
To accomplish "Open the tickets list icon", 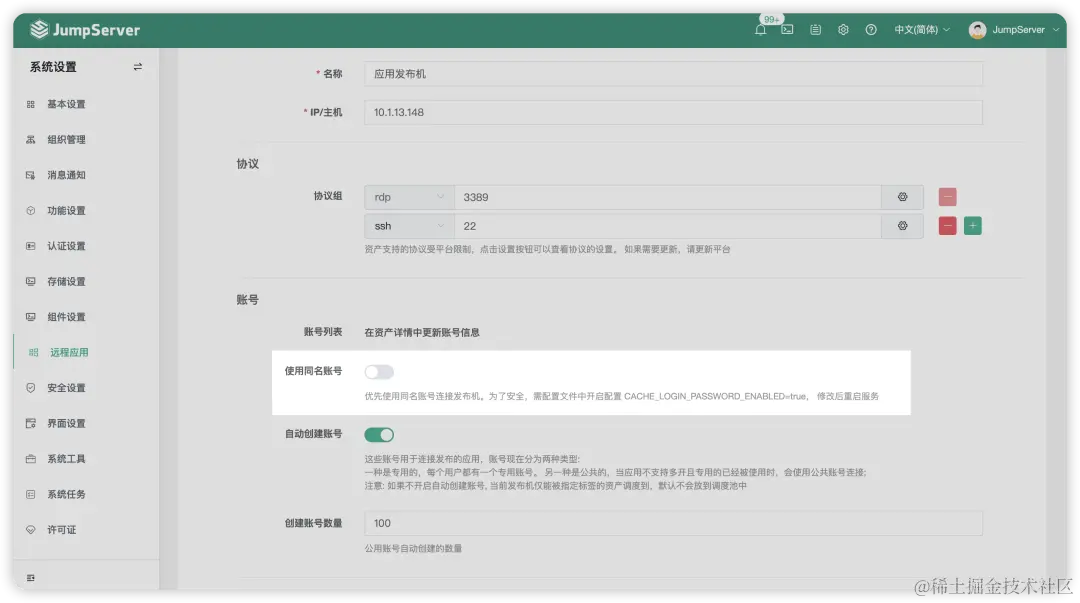I will click(816, 30).
